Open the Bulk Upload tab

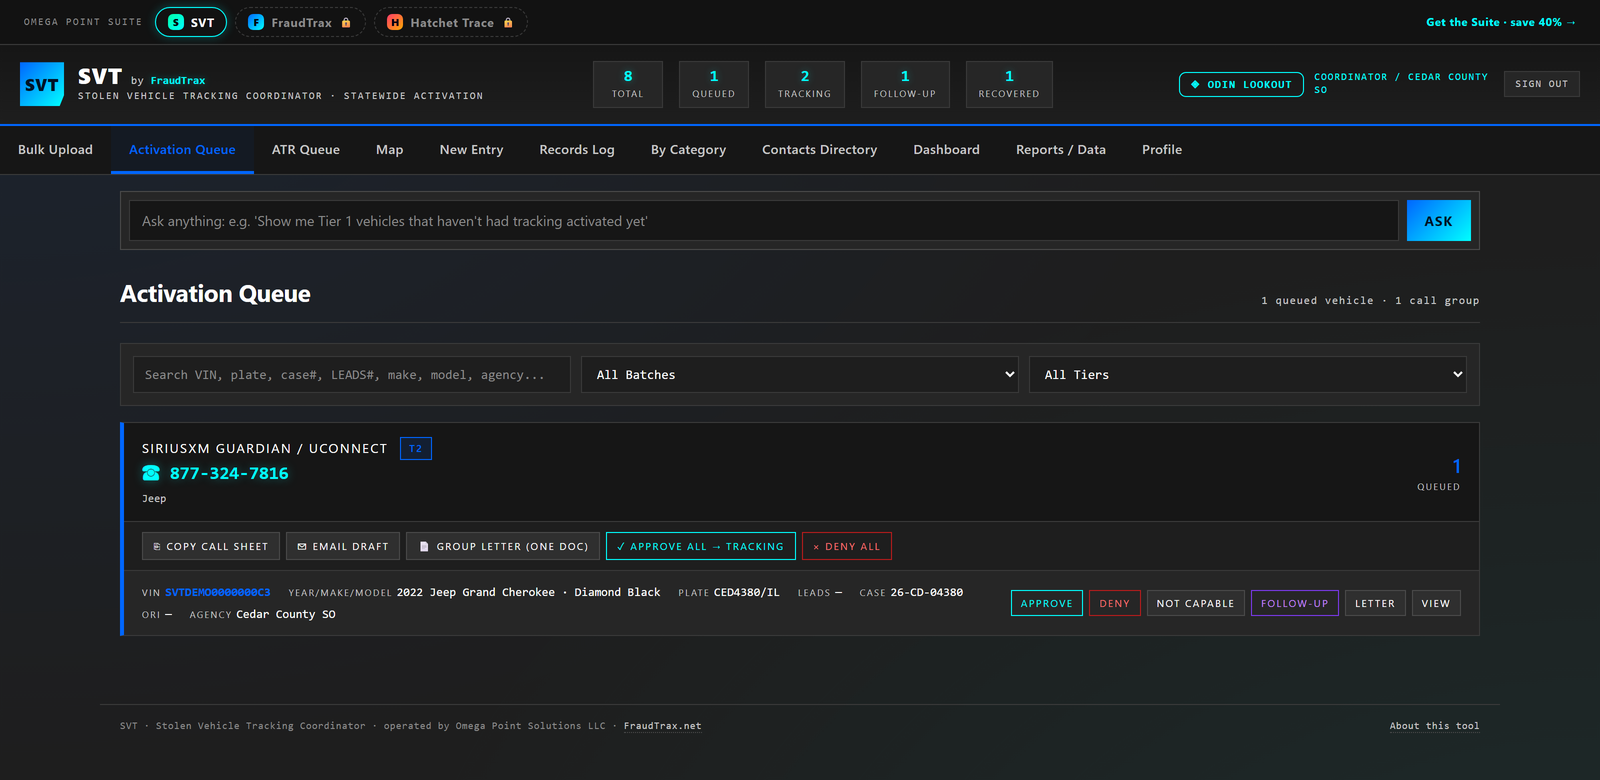[x=55, y=150]
